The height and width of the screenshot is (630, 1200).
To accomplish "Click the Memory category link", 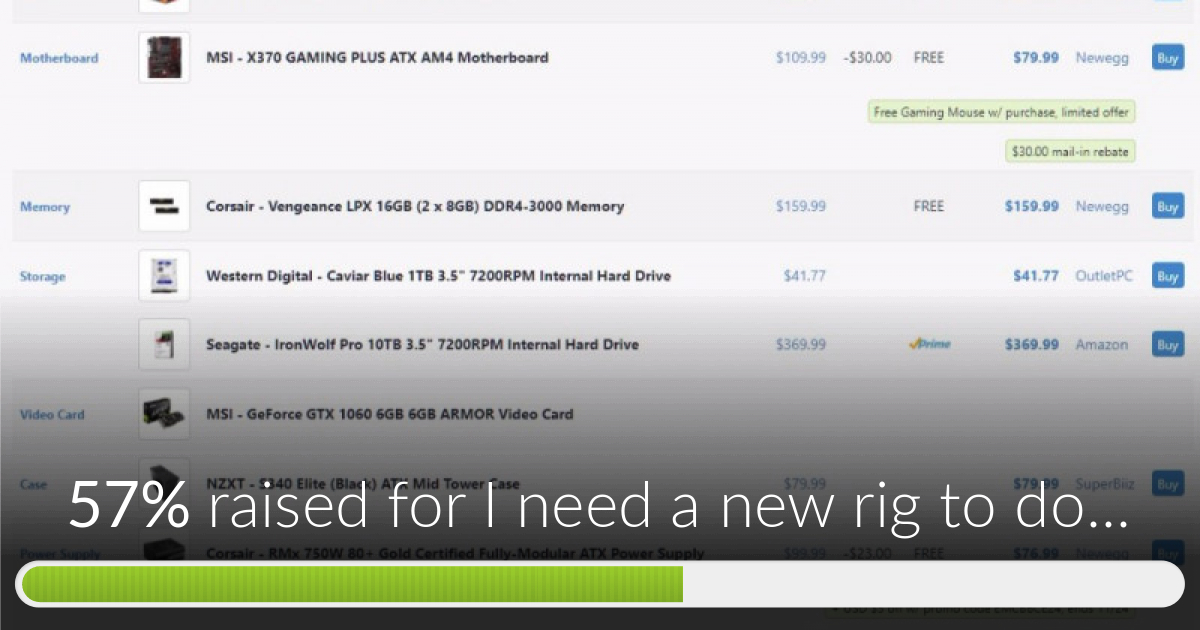I will (x=45, y=207).
